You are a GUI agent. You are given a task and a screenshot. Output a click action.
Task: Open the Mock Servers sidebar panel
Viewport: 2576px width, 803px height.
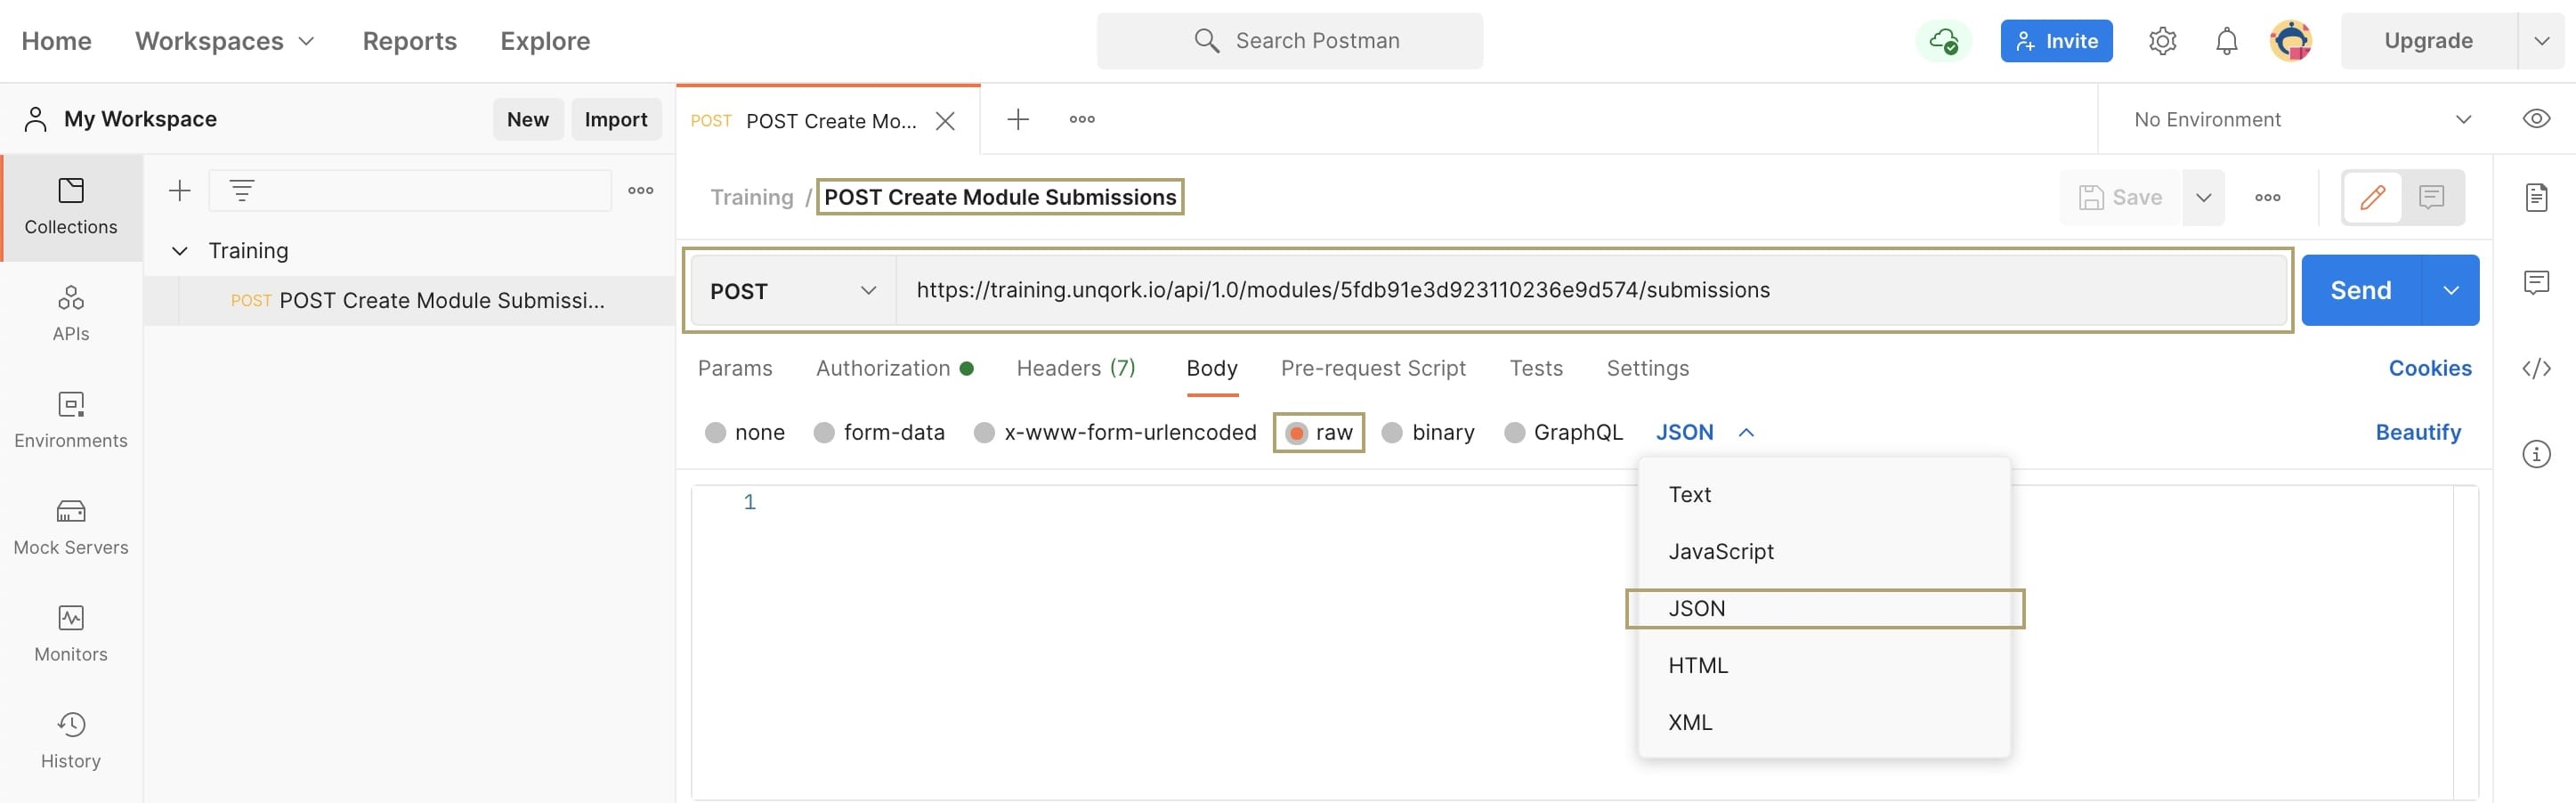pos(71,527)
